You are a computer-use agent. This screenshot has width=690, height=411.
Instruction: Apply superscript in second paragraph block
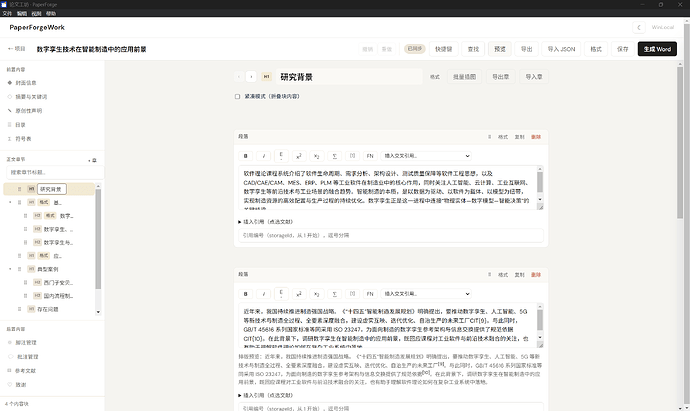[299, 294]
